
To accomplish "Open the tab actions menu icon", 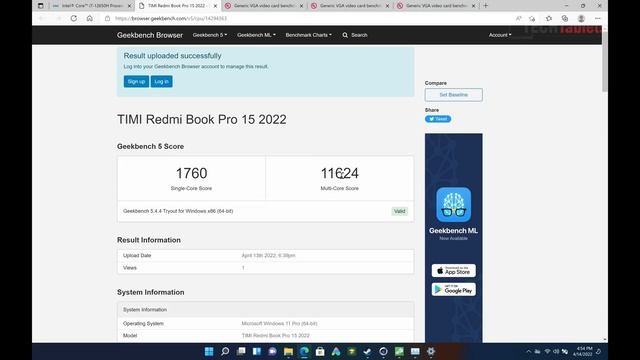I will 40,6.
